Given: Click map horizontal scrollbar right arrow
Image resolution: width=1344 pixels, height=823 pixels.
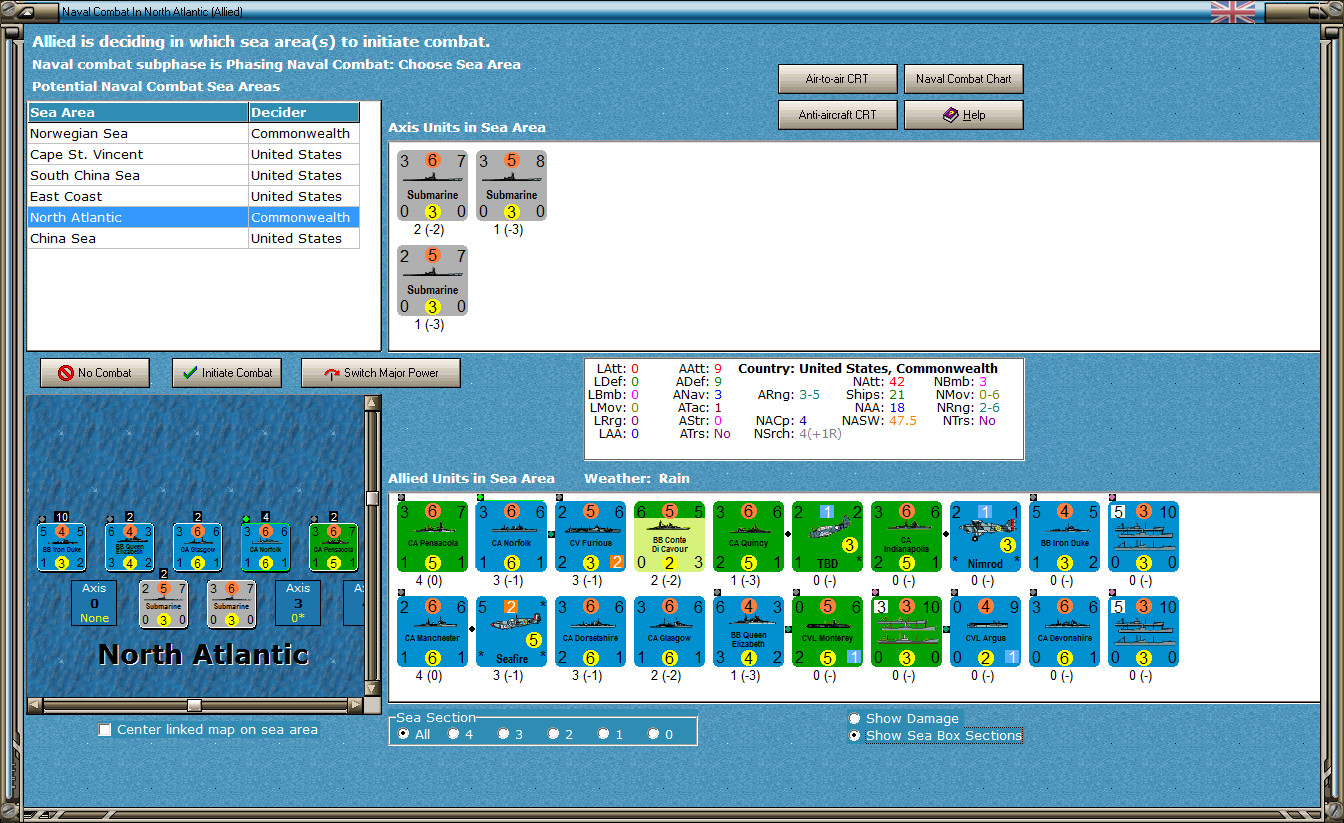Looking at the screenshot, I should (x=355, y=705).
